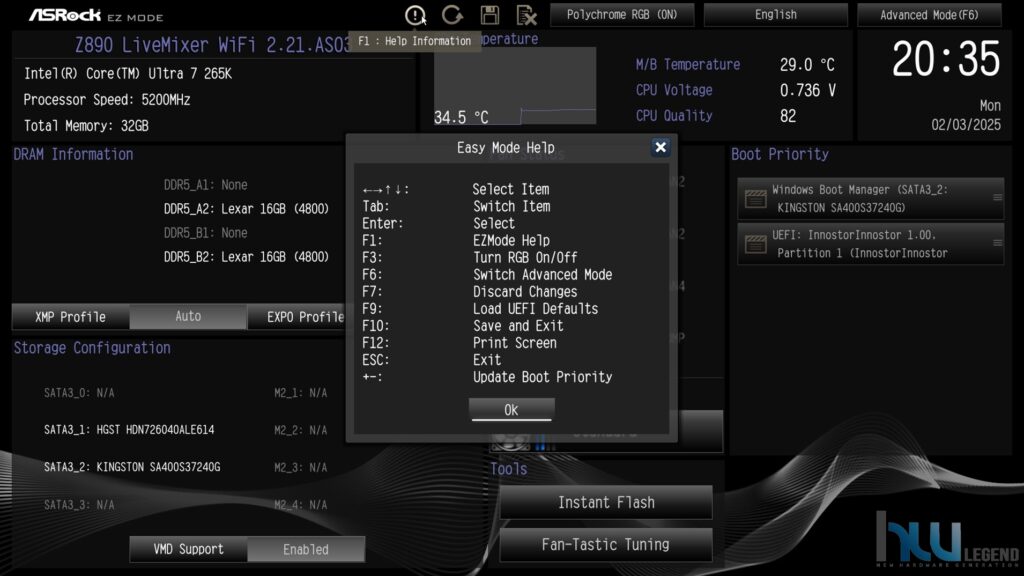Click the SATA3_3: N/A entry
Image resolution: width=1024 pixels, height=576 pixels.
coord(78,504)
